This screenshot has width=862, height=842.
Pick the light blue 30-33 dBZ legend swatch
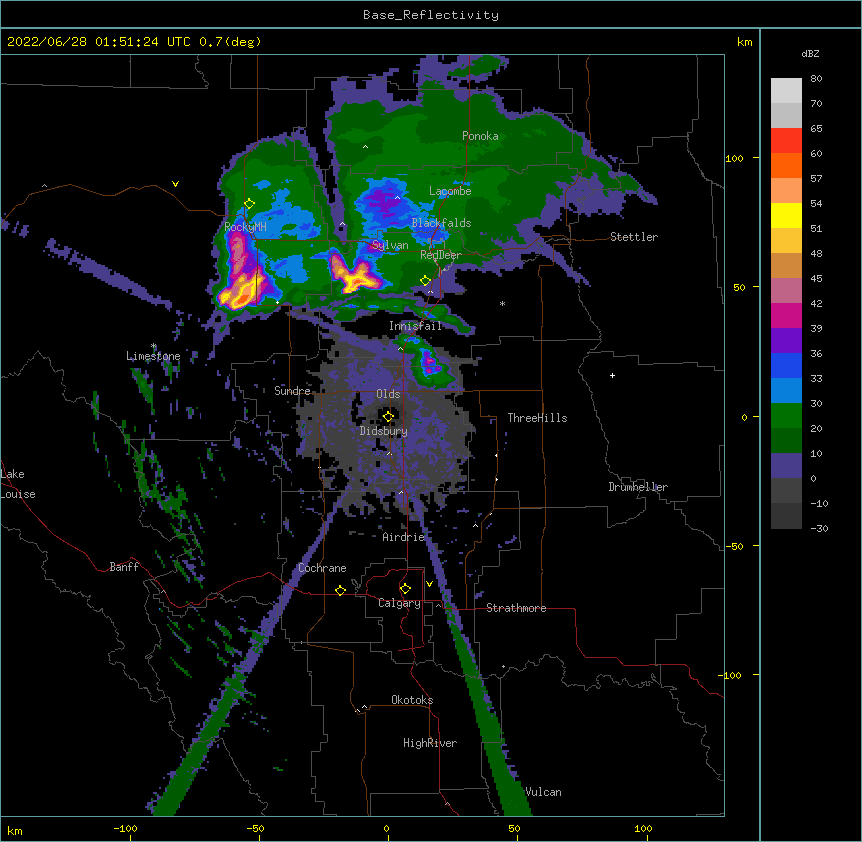786,391
